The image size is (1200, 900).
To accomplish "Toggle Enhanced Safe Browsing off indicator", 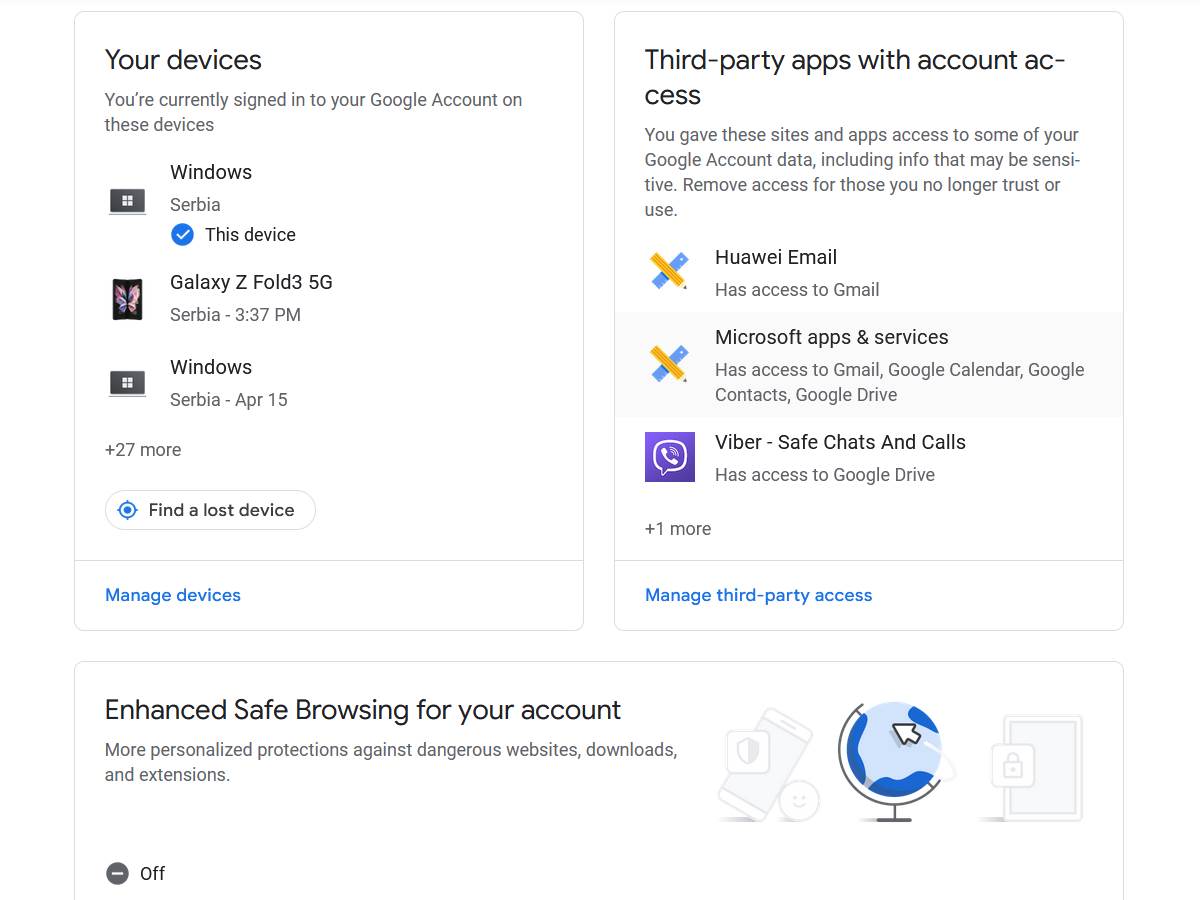I will (119, 873).
